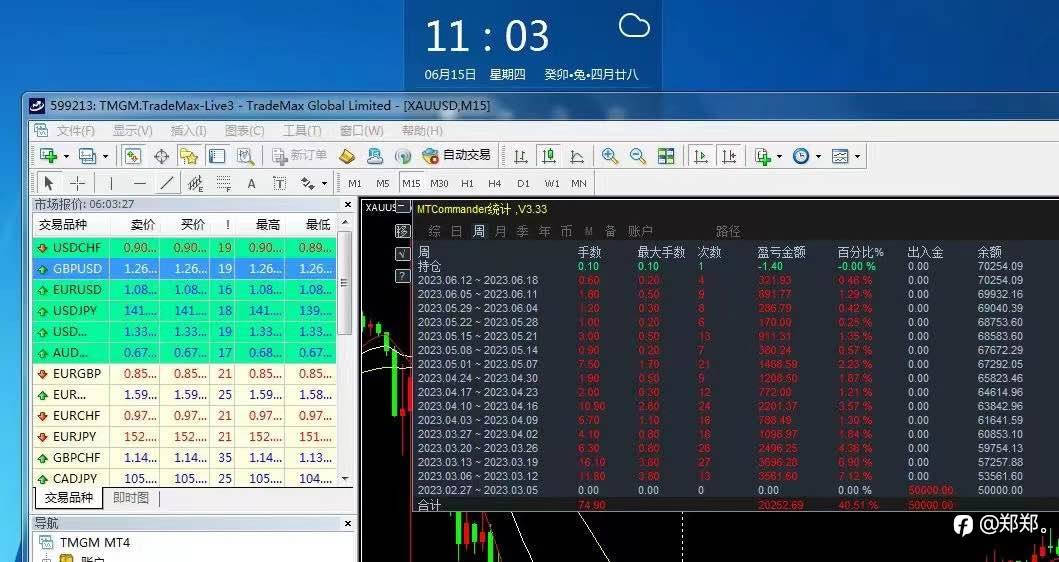
Task: Switch chart to bar chart icon
Action: click(x=520, y=156)
